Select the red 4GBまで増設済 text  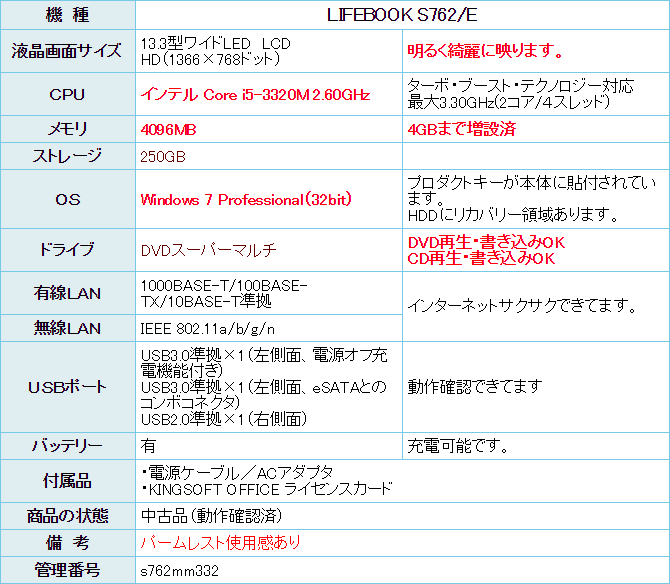pos(462,129)
